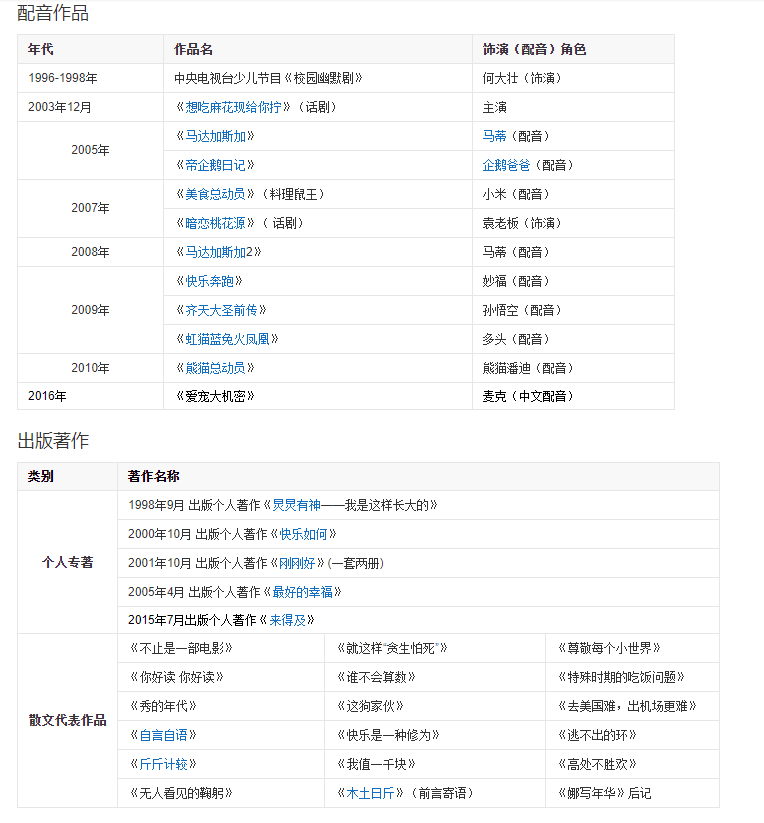Open the 马蒂 character link

494,136
